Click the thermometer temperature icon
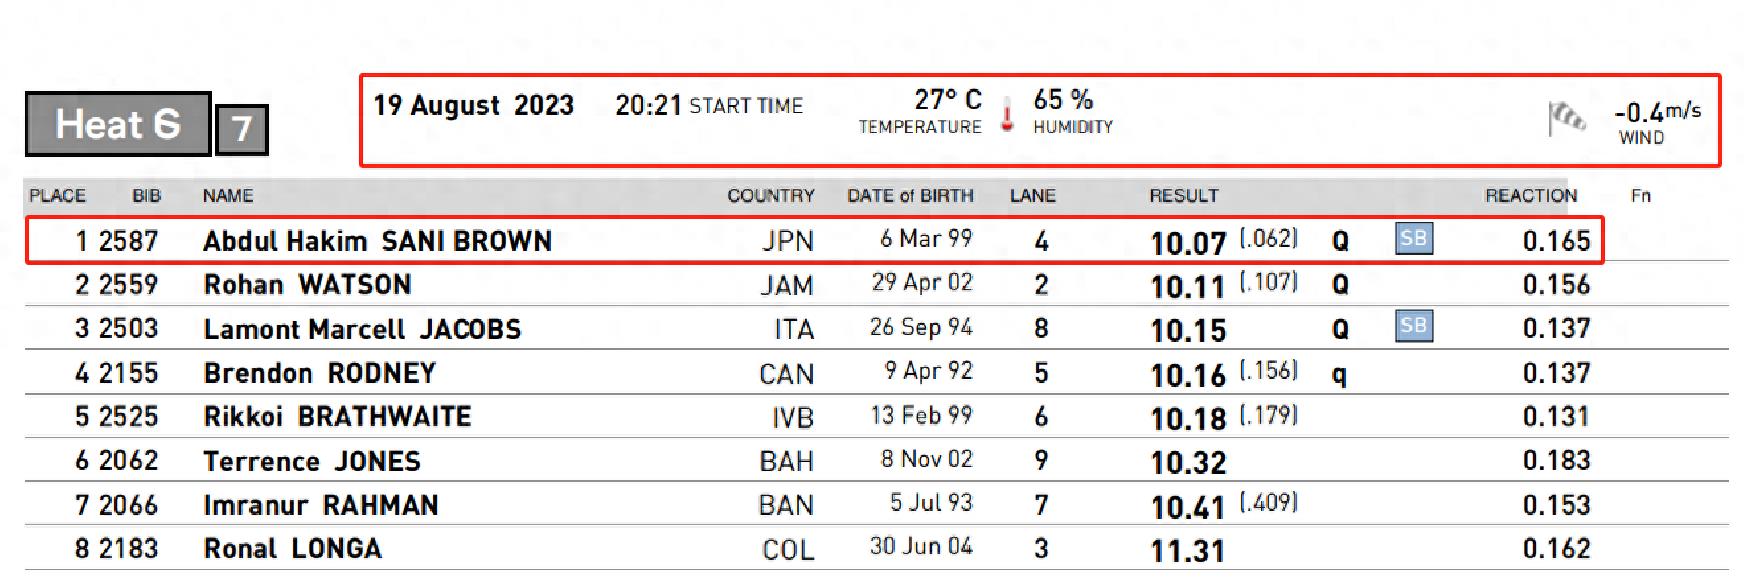 (1007, 114)
